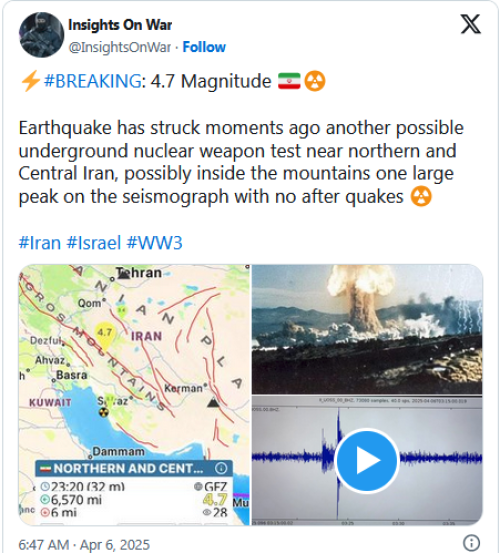The height and width of the screenshot is (553, 500).
Task: Open the #Israel hashtag link
Action: click(93, 243)
